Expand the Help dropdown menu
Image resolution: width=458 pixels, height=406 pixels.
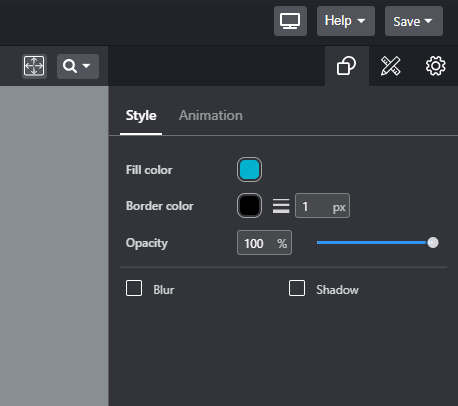click(x=346, y=21)
